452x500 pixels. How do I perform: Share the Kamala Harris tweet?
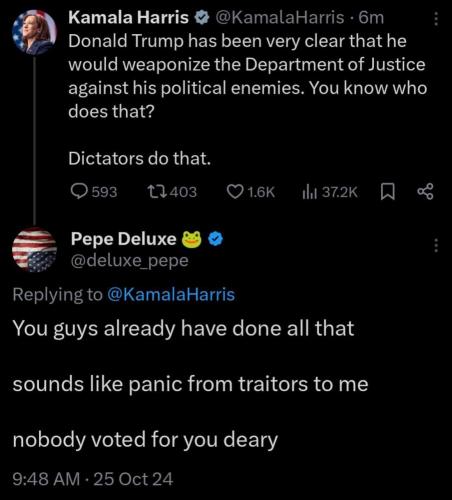tap(426, 192)
